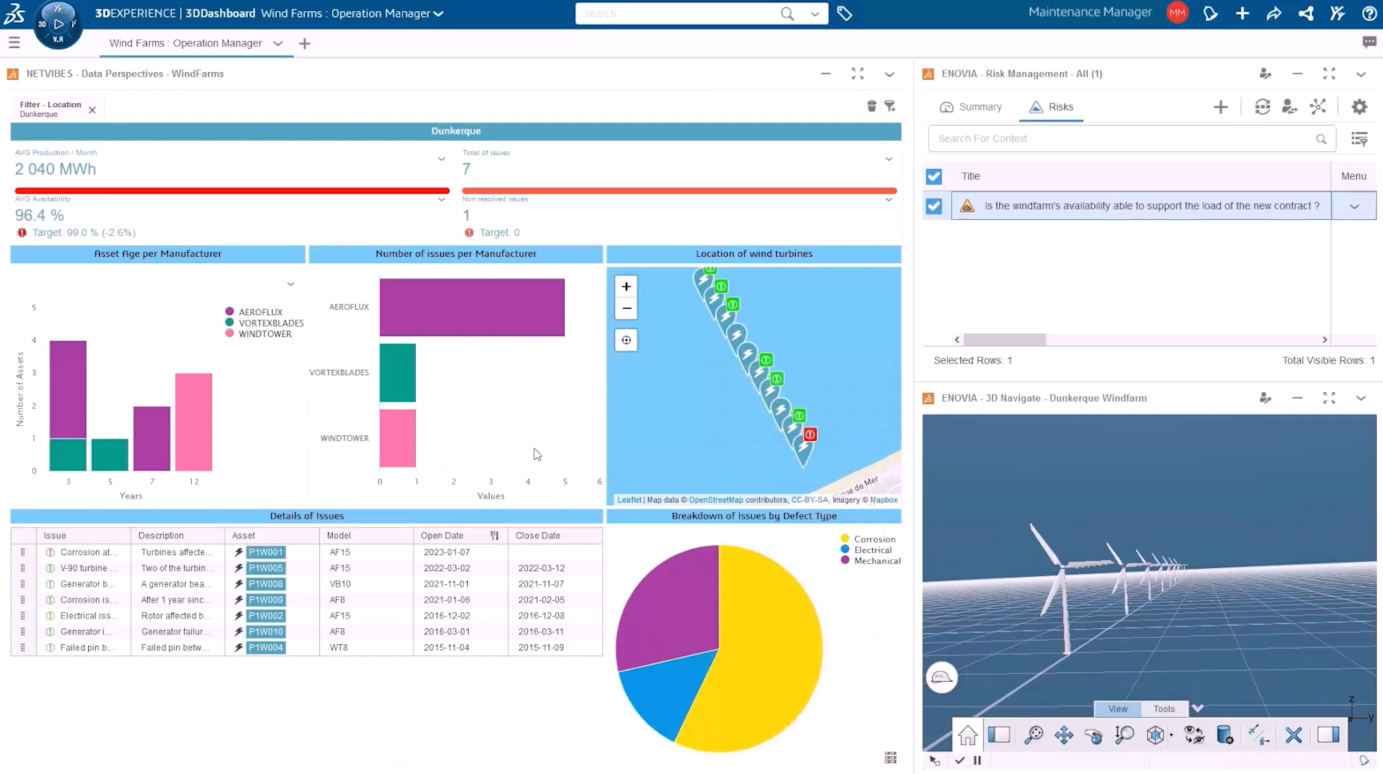The image size is (1383, 774).
Task: Expand the AVG Production / Month dropdown
Action: coord(441,159)
